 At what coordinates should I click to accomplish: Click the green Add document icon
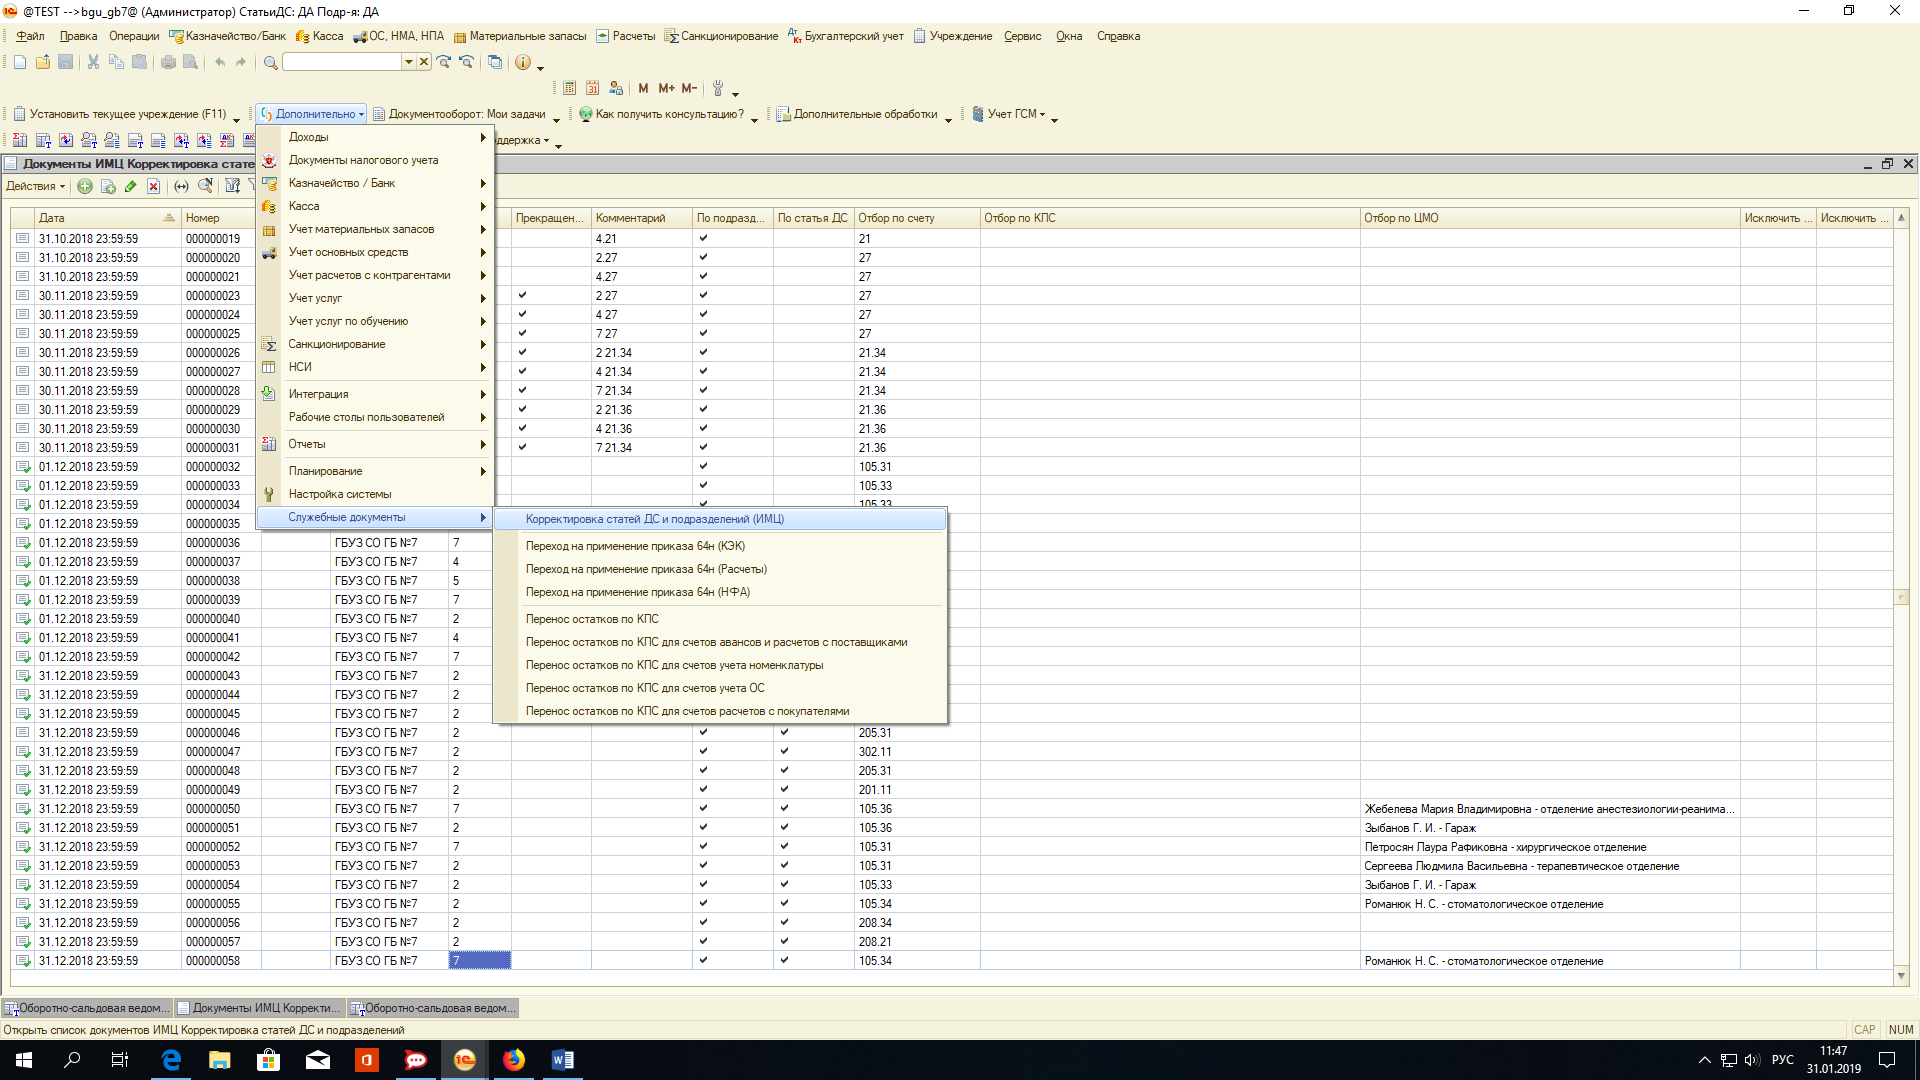click(85, 186)
